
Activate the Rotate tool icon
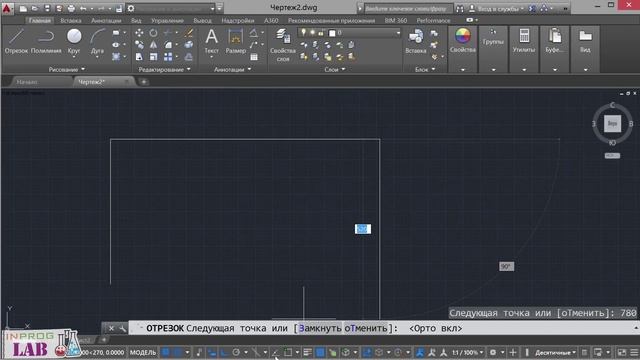click(153, 33)
